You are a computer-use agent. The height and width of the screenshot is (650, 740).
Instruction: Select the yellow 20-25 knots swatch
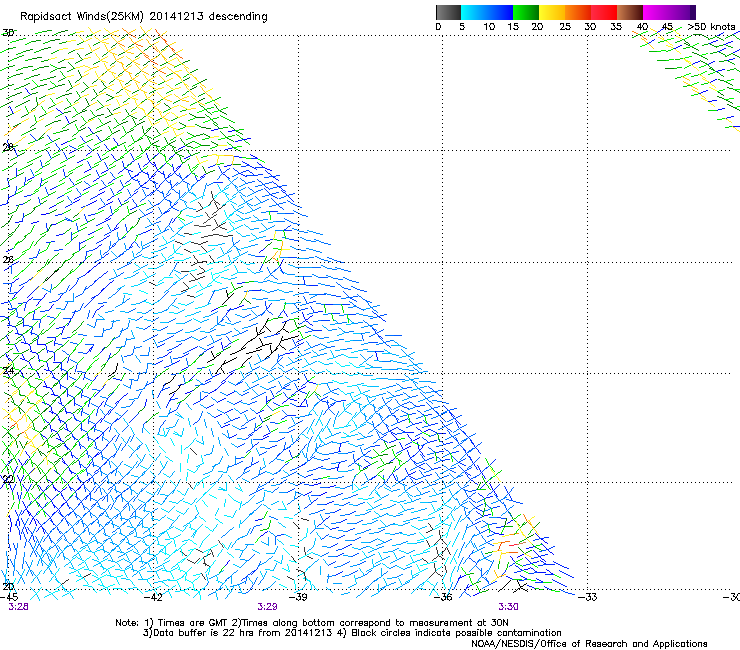point(552,12)
